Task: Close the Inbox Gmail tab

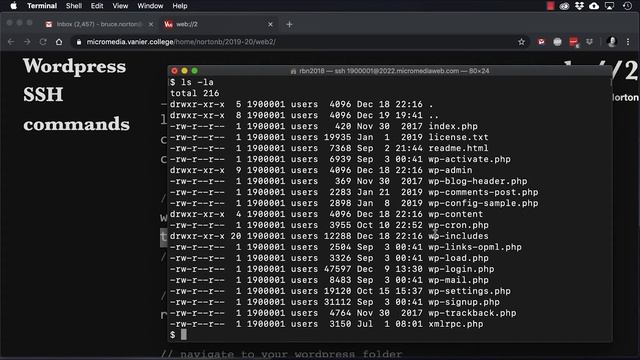Action: pyautogui.click(x=151, y=24)
